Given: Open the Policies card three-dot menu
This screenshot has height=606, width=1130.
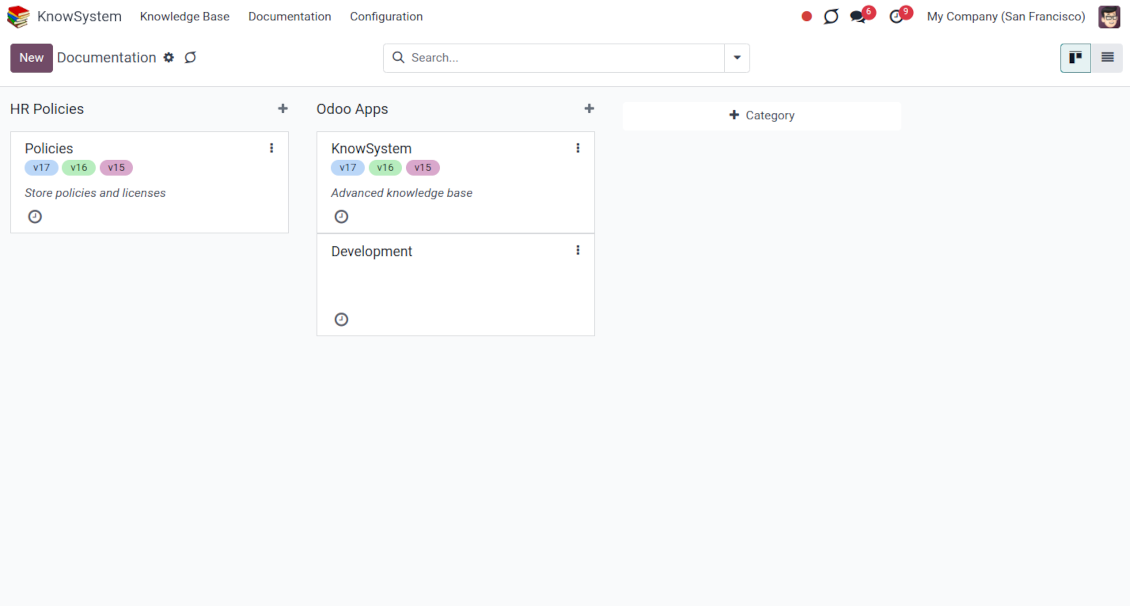Looking at the screenshot, I should (x=271, y=148).
